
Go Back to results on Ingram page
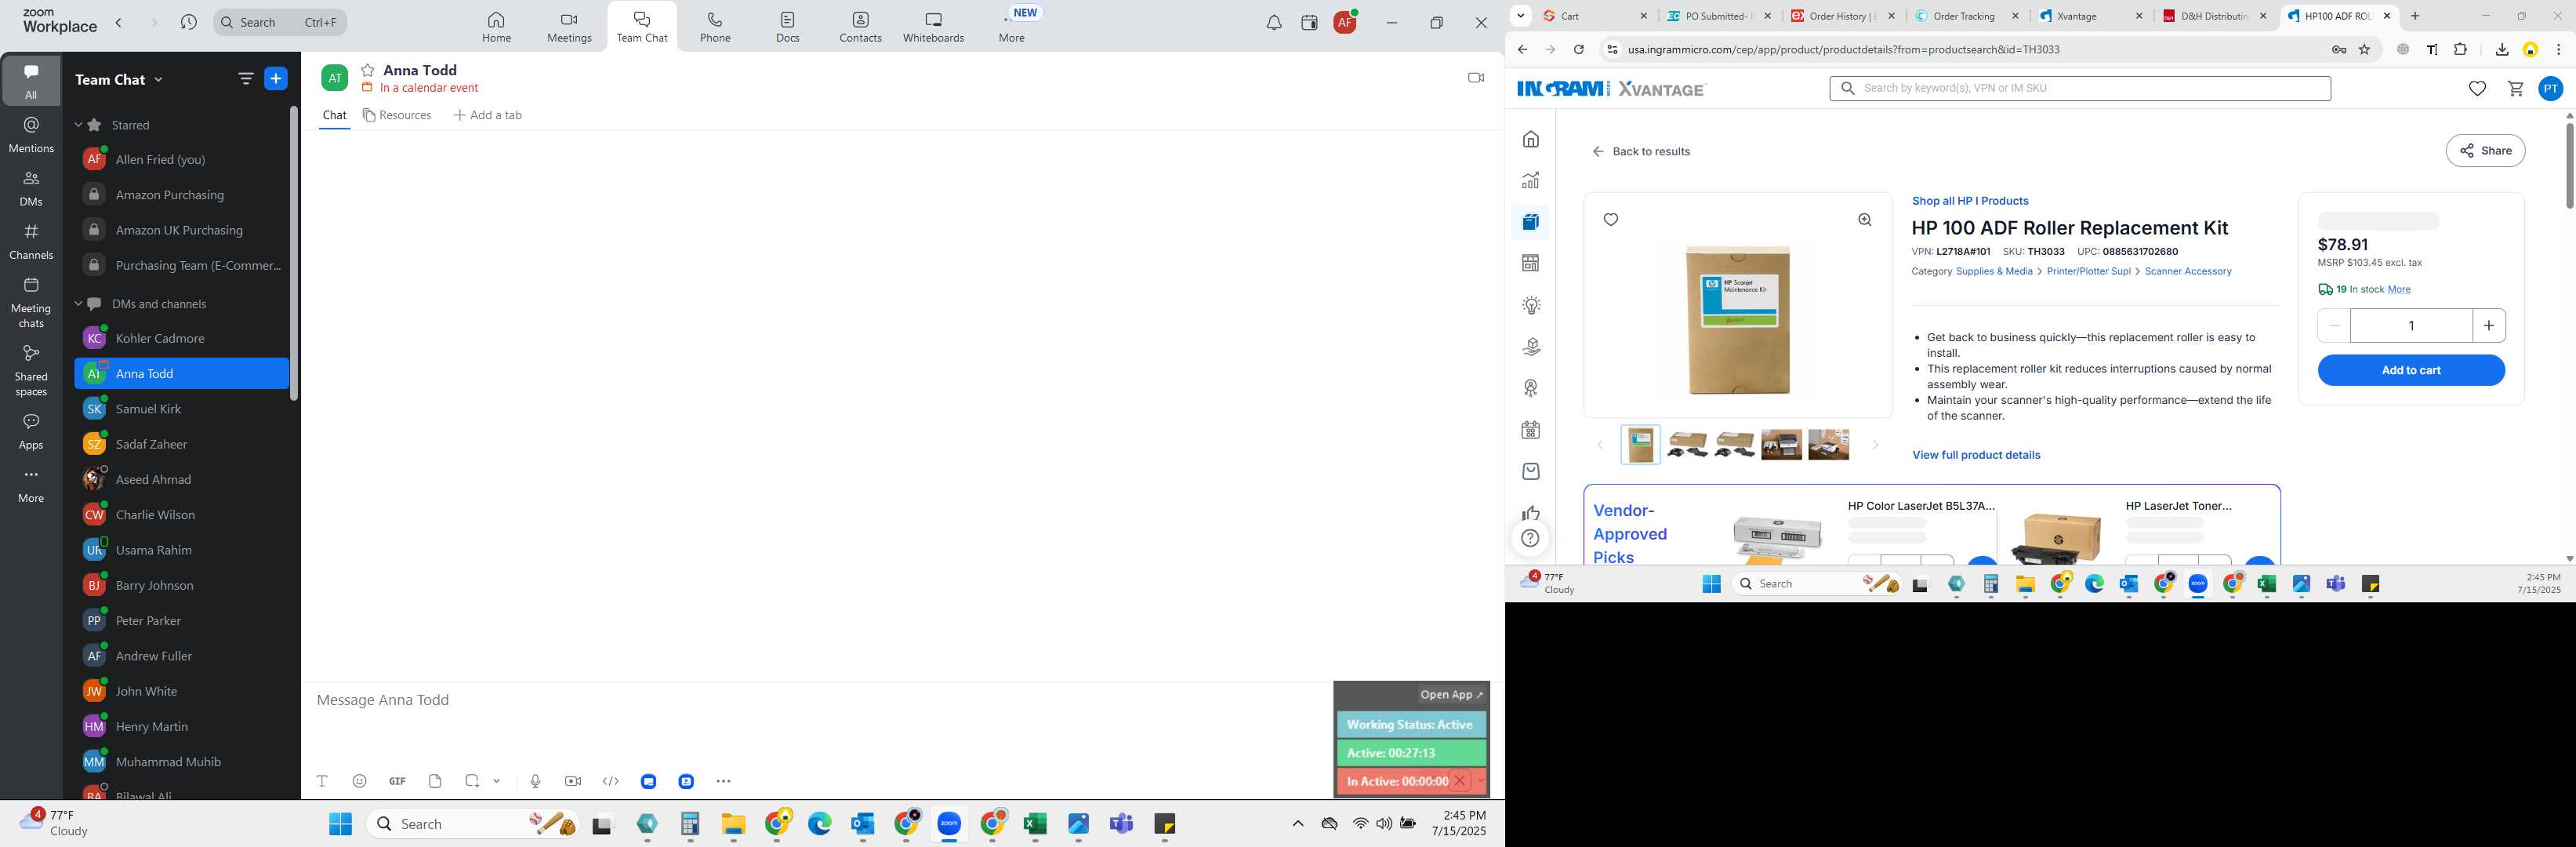coord(1641,152)
